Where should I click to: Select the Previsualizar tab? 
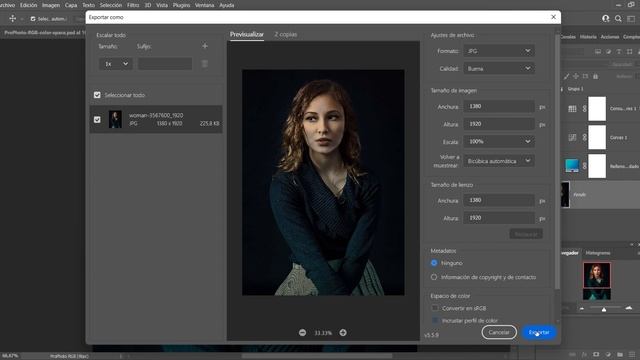click(247, 34)
